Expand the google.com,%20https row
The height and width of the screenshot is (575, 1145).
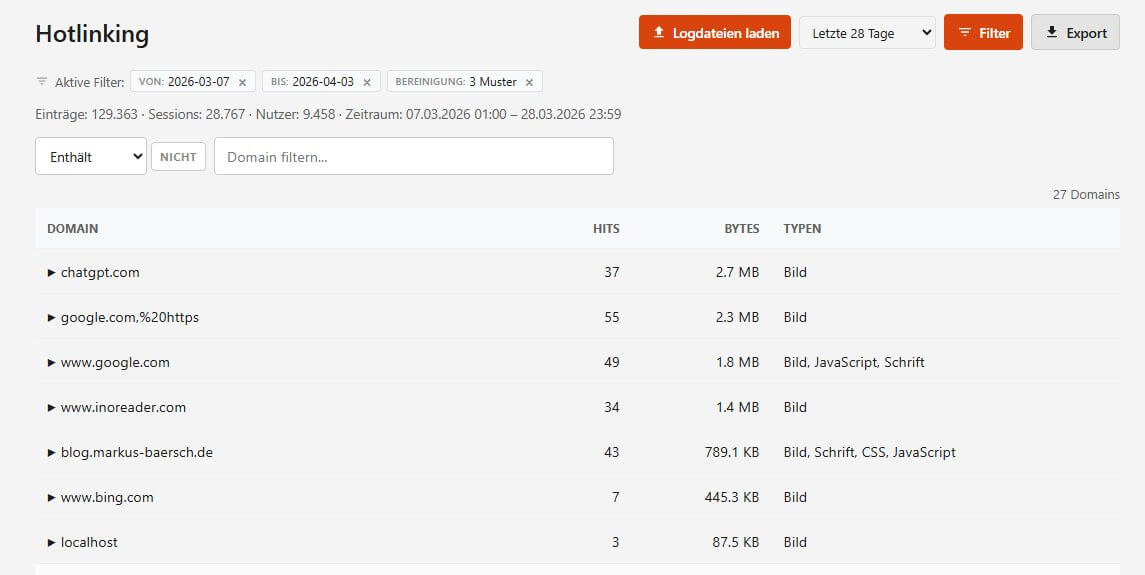pyautogui.click(x=52, y=317)
